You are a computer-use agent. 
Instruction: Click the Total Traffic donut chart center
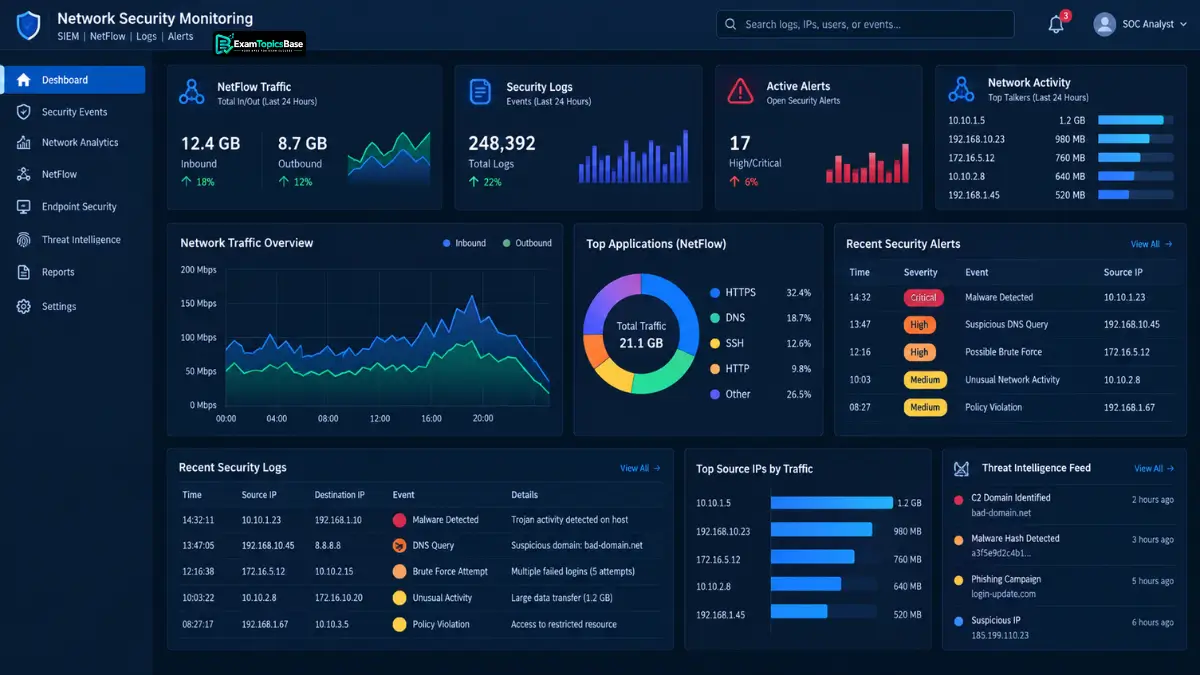pyautogui.click(x=641, y=334)
